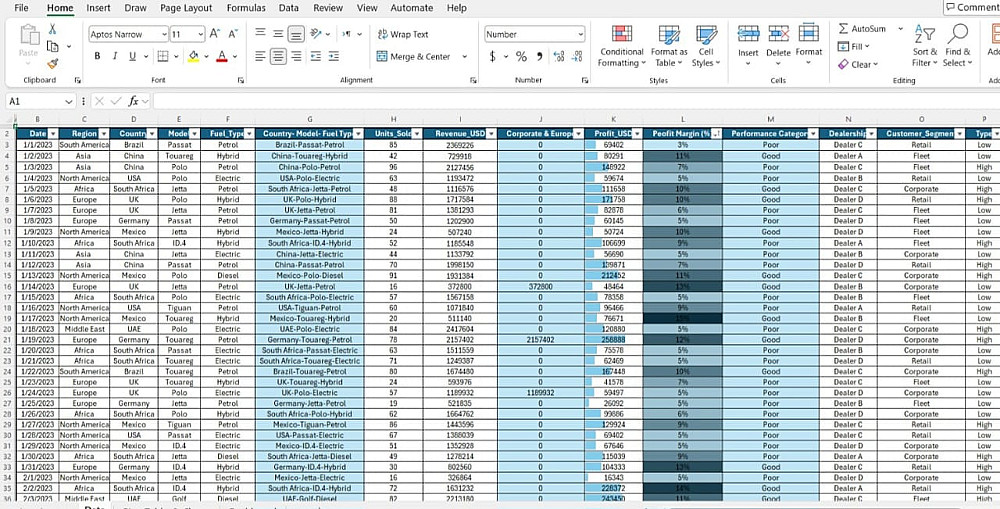Click the Underline U icon
Screen dimensions: 1000x509
[x=133, y=56]
